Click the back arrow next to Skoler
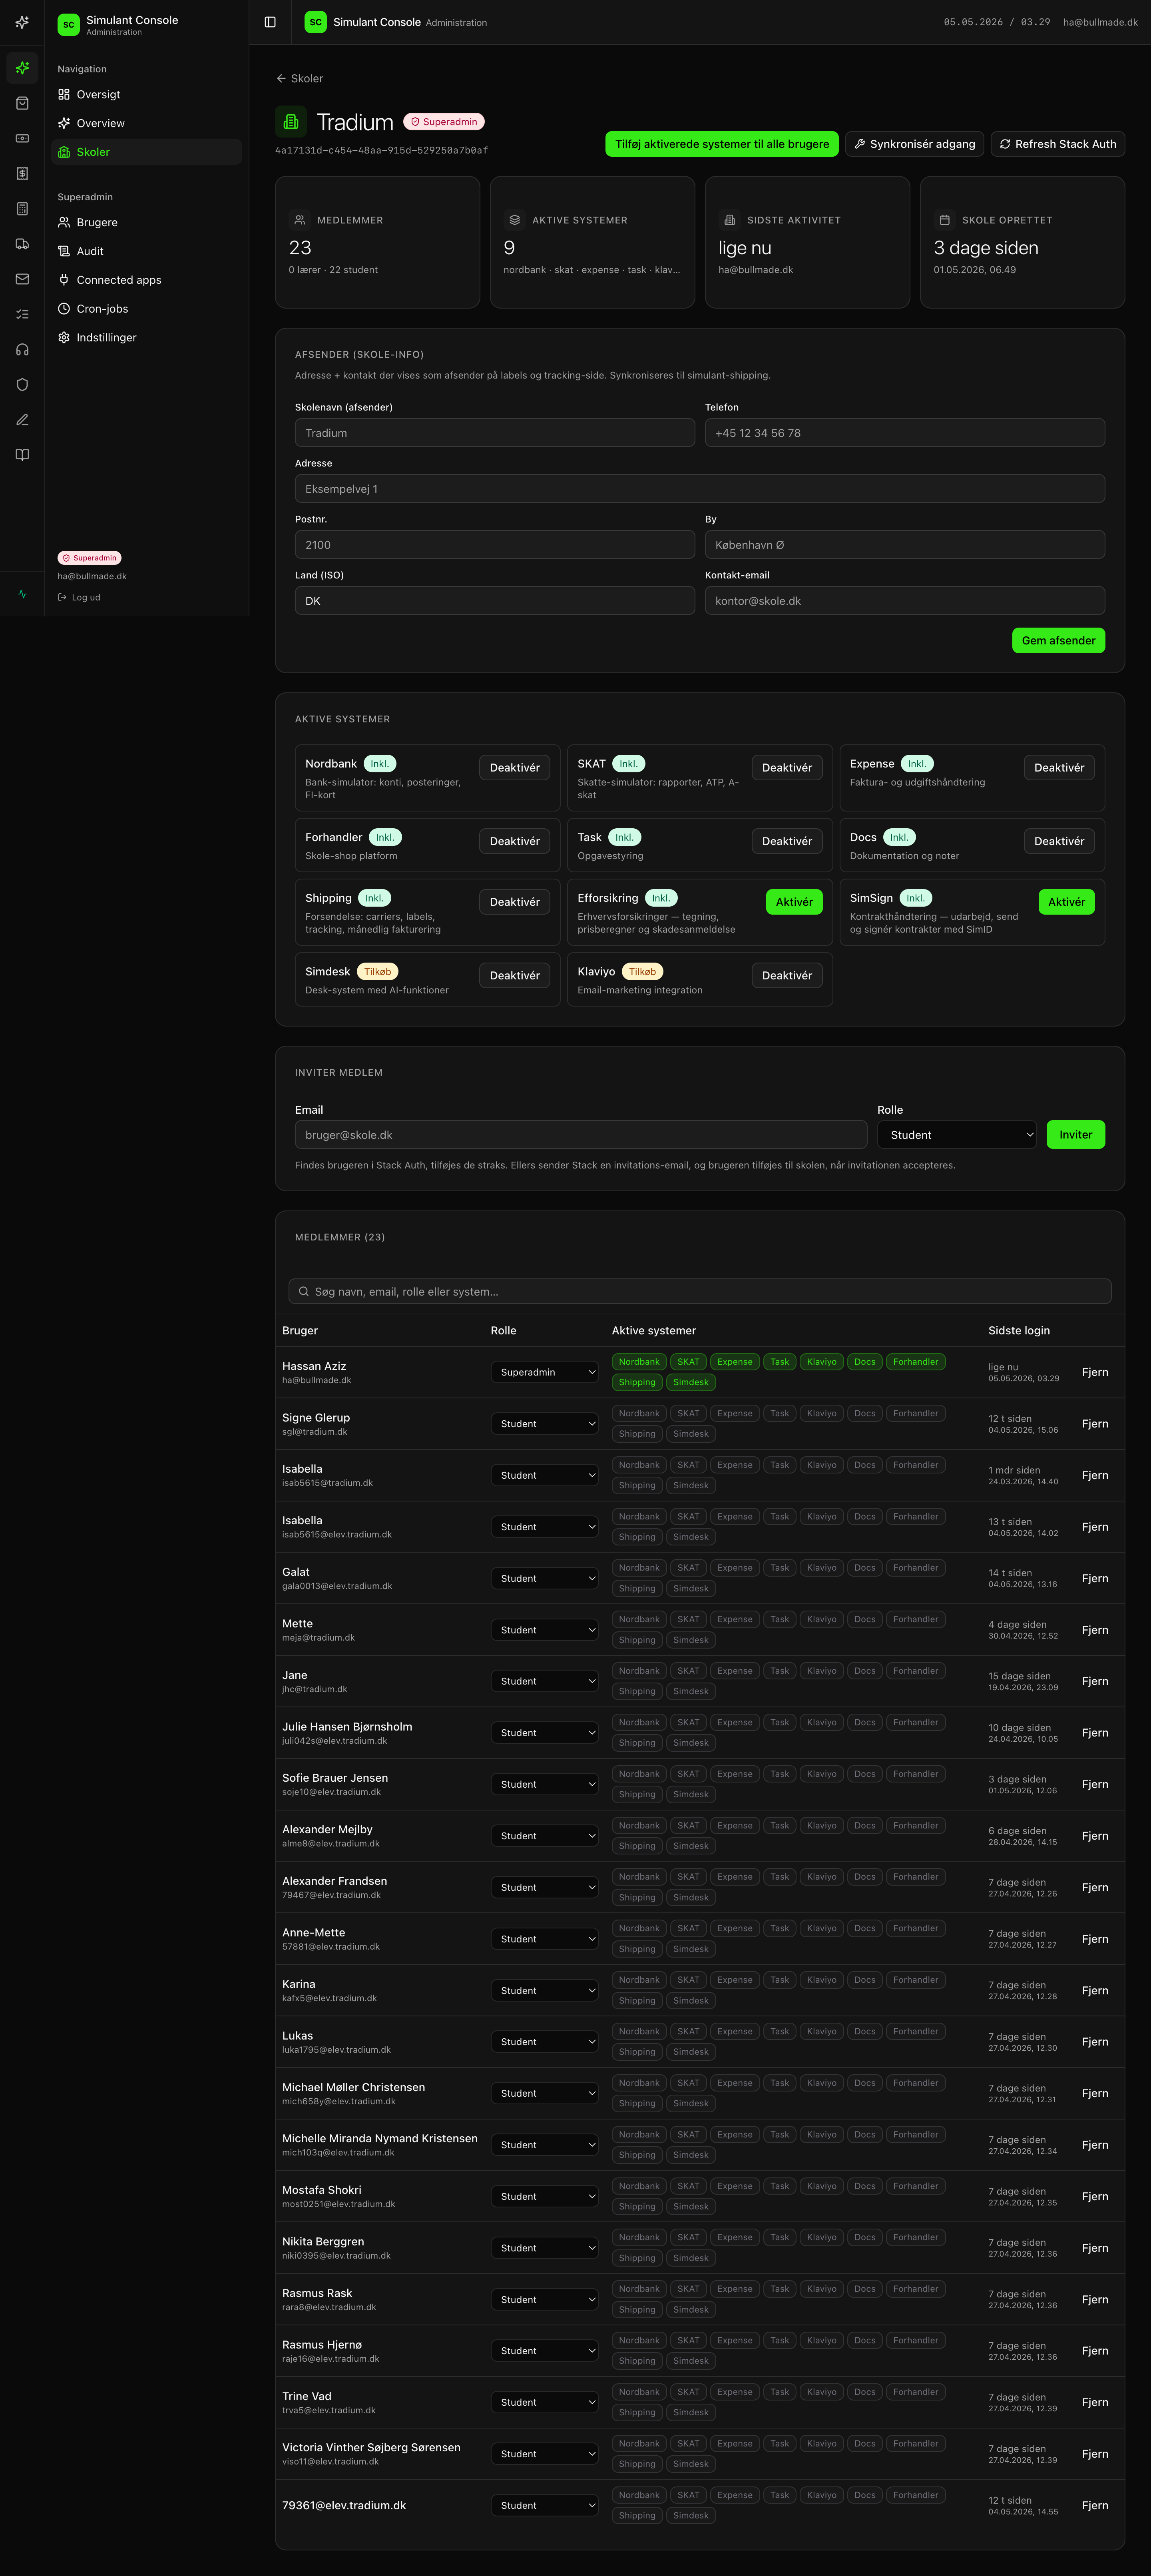 281,78
